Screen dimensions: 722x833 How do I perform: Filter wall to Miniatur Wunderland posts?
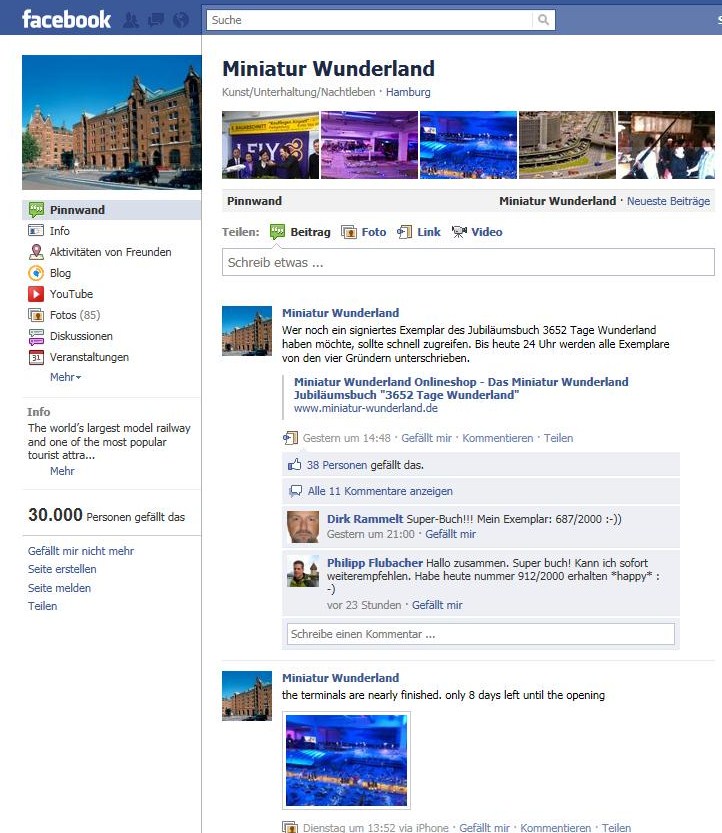(x=557, y=201)
